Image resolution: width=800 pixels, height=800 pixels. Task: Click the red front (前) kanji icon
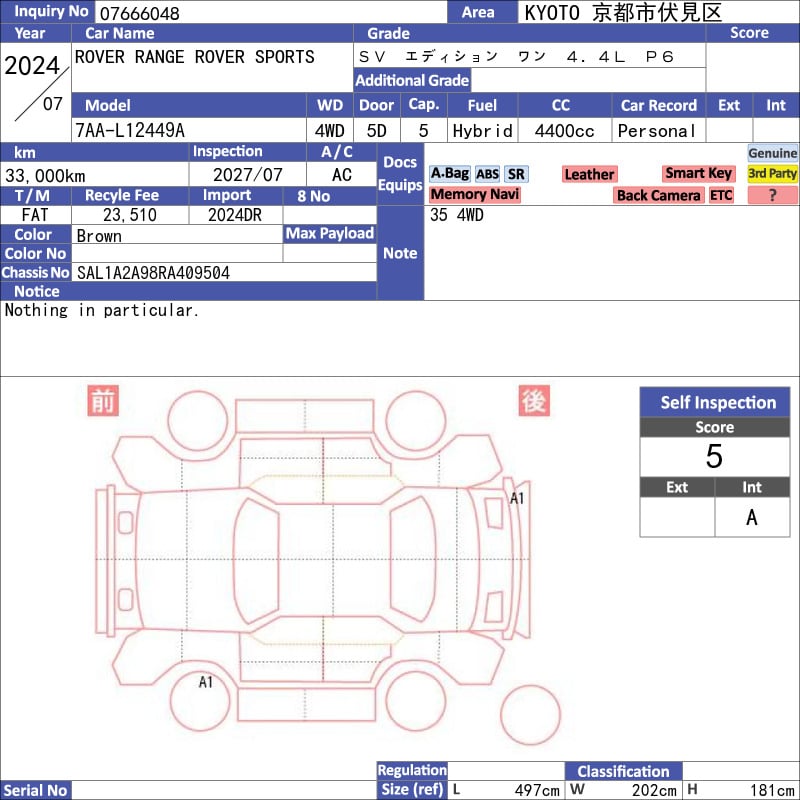[x=103, y=400]
